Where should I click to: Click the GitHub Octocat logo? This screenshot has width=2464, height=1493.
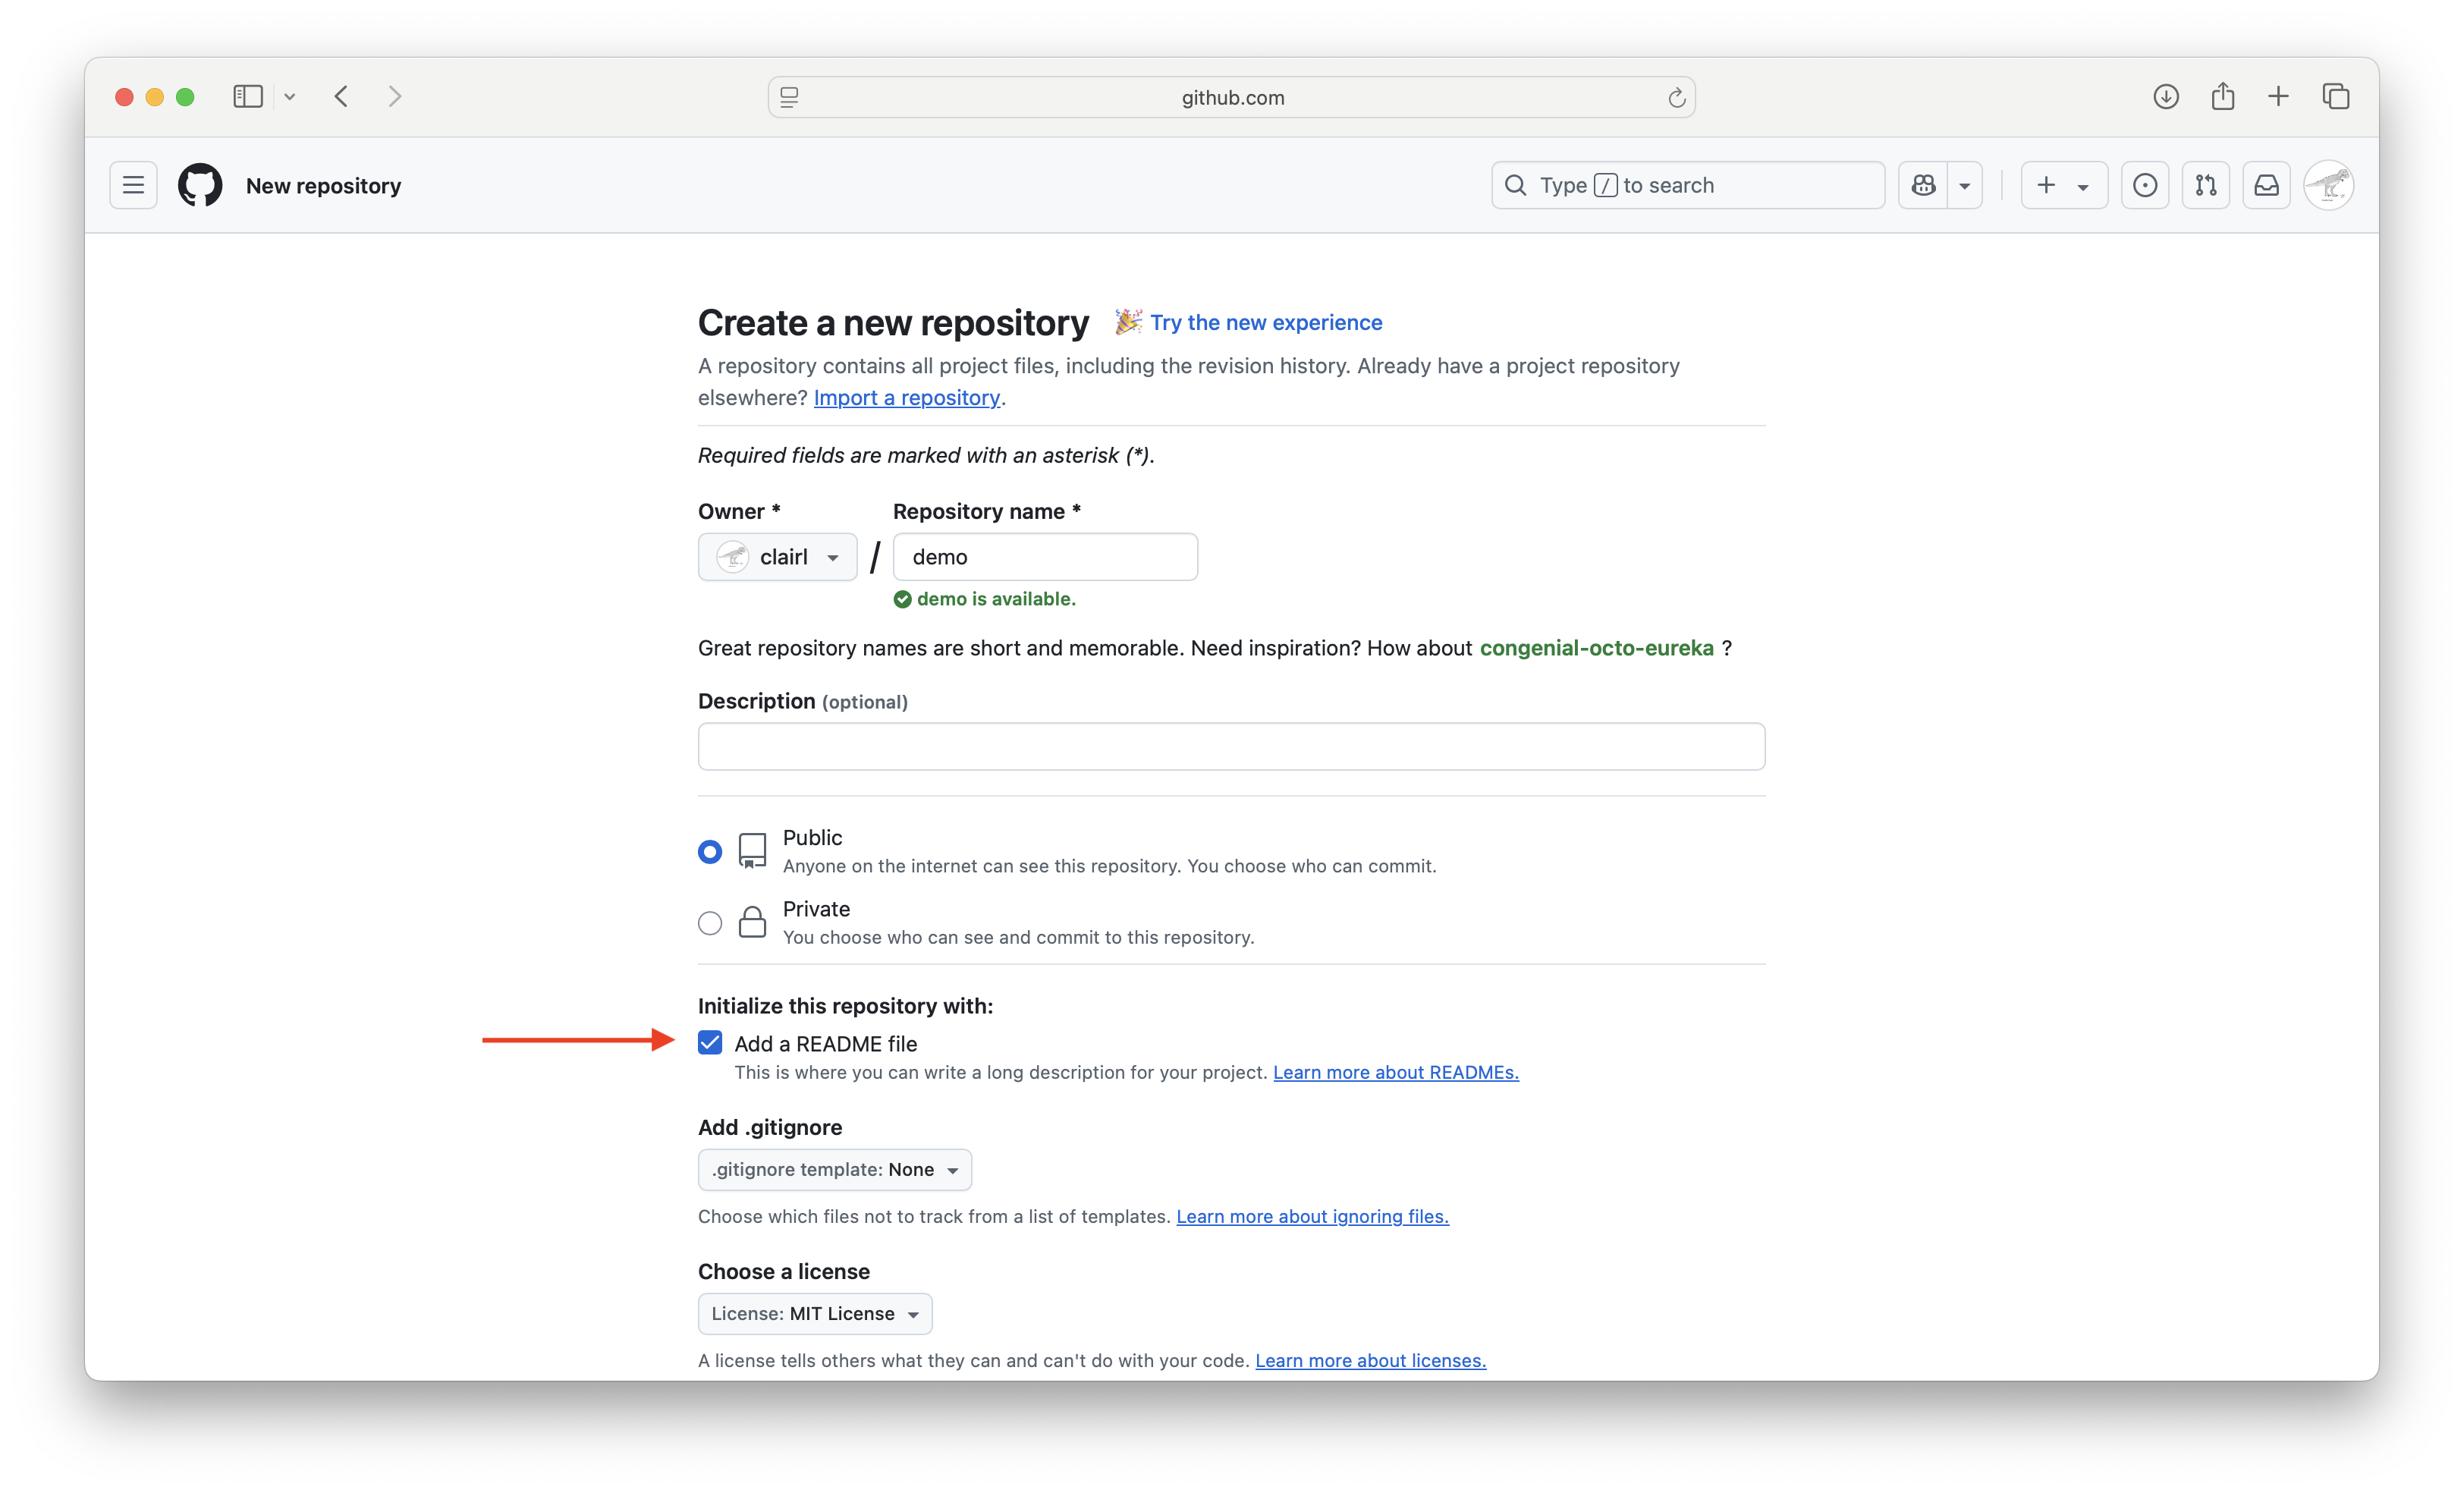(x=200, y=185)
